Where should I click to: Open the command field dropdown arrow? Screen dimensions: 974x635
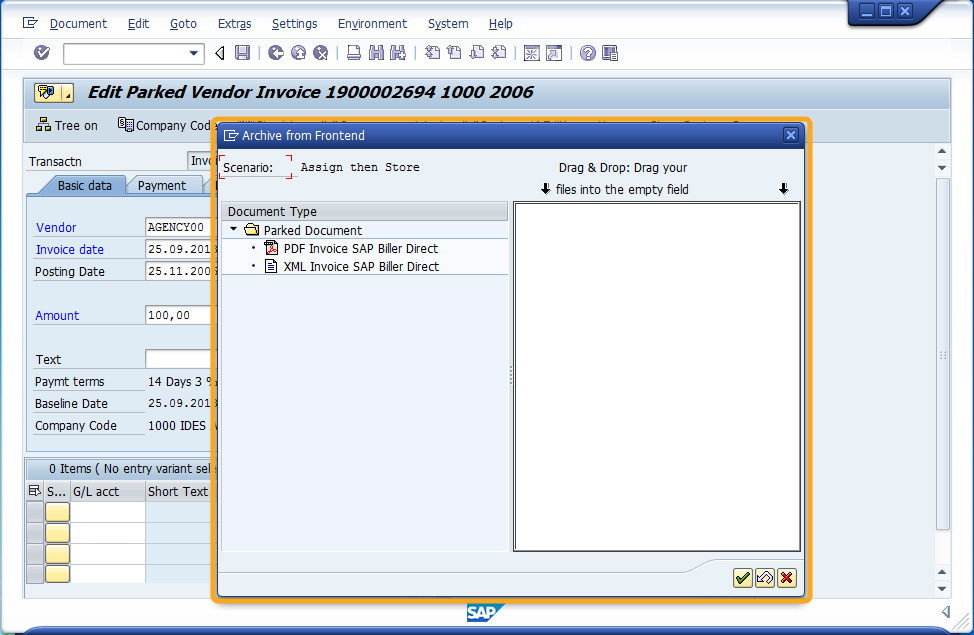coord(194,53)
